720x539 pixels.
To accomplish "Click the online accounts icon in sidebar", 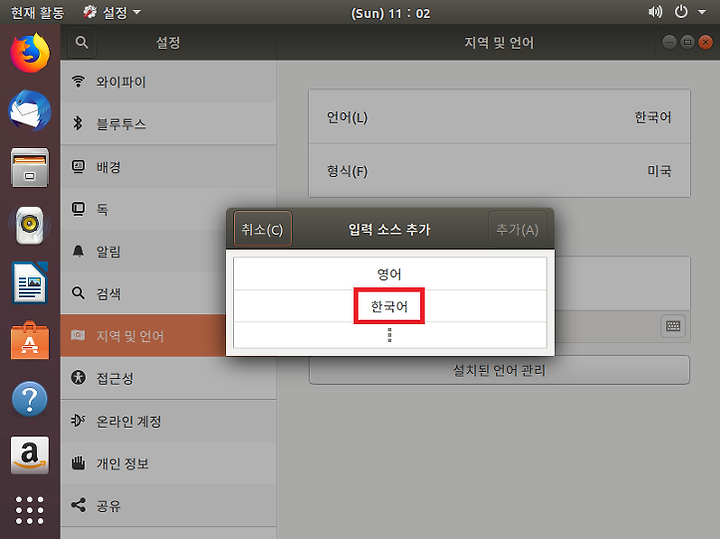I will point(78,420).
